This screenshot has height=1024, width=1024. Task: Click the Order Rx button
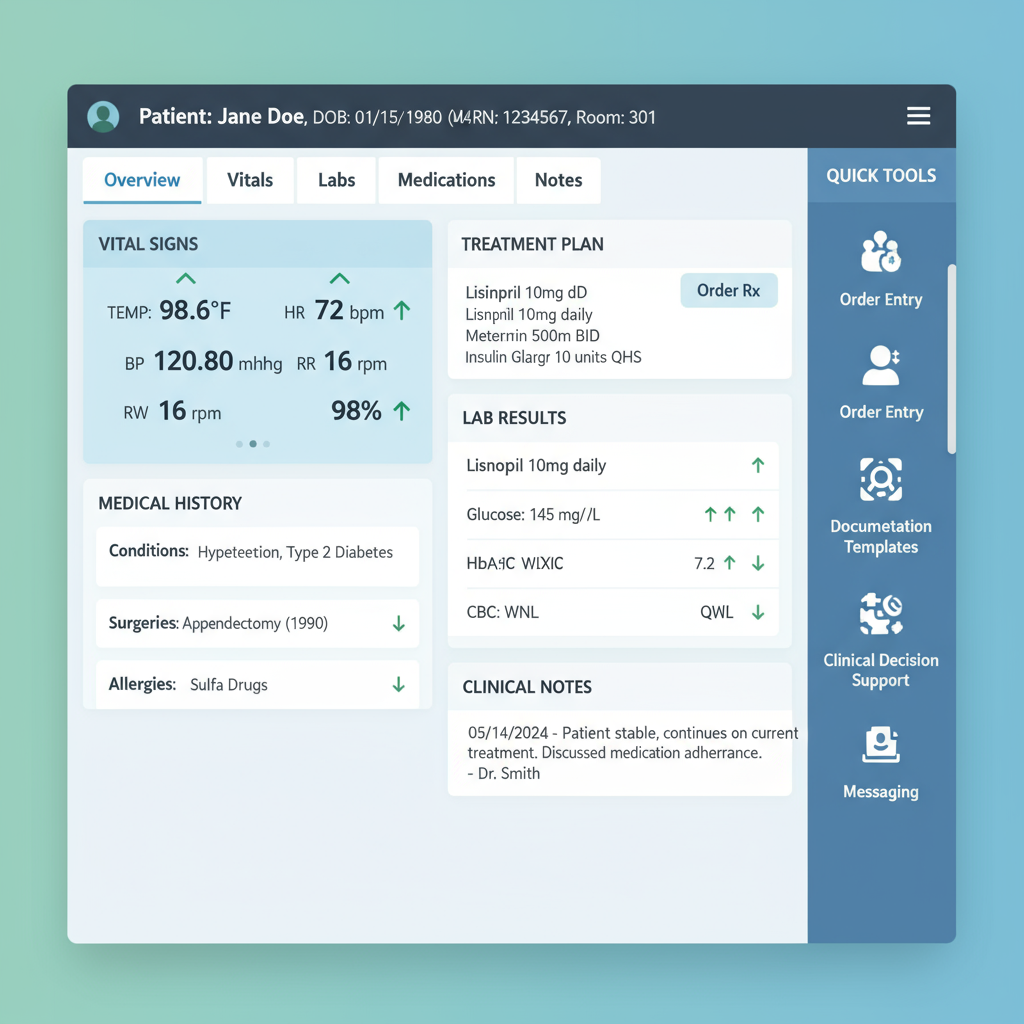click(x=729, y=290)
